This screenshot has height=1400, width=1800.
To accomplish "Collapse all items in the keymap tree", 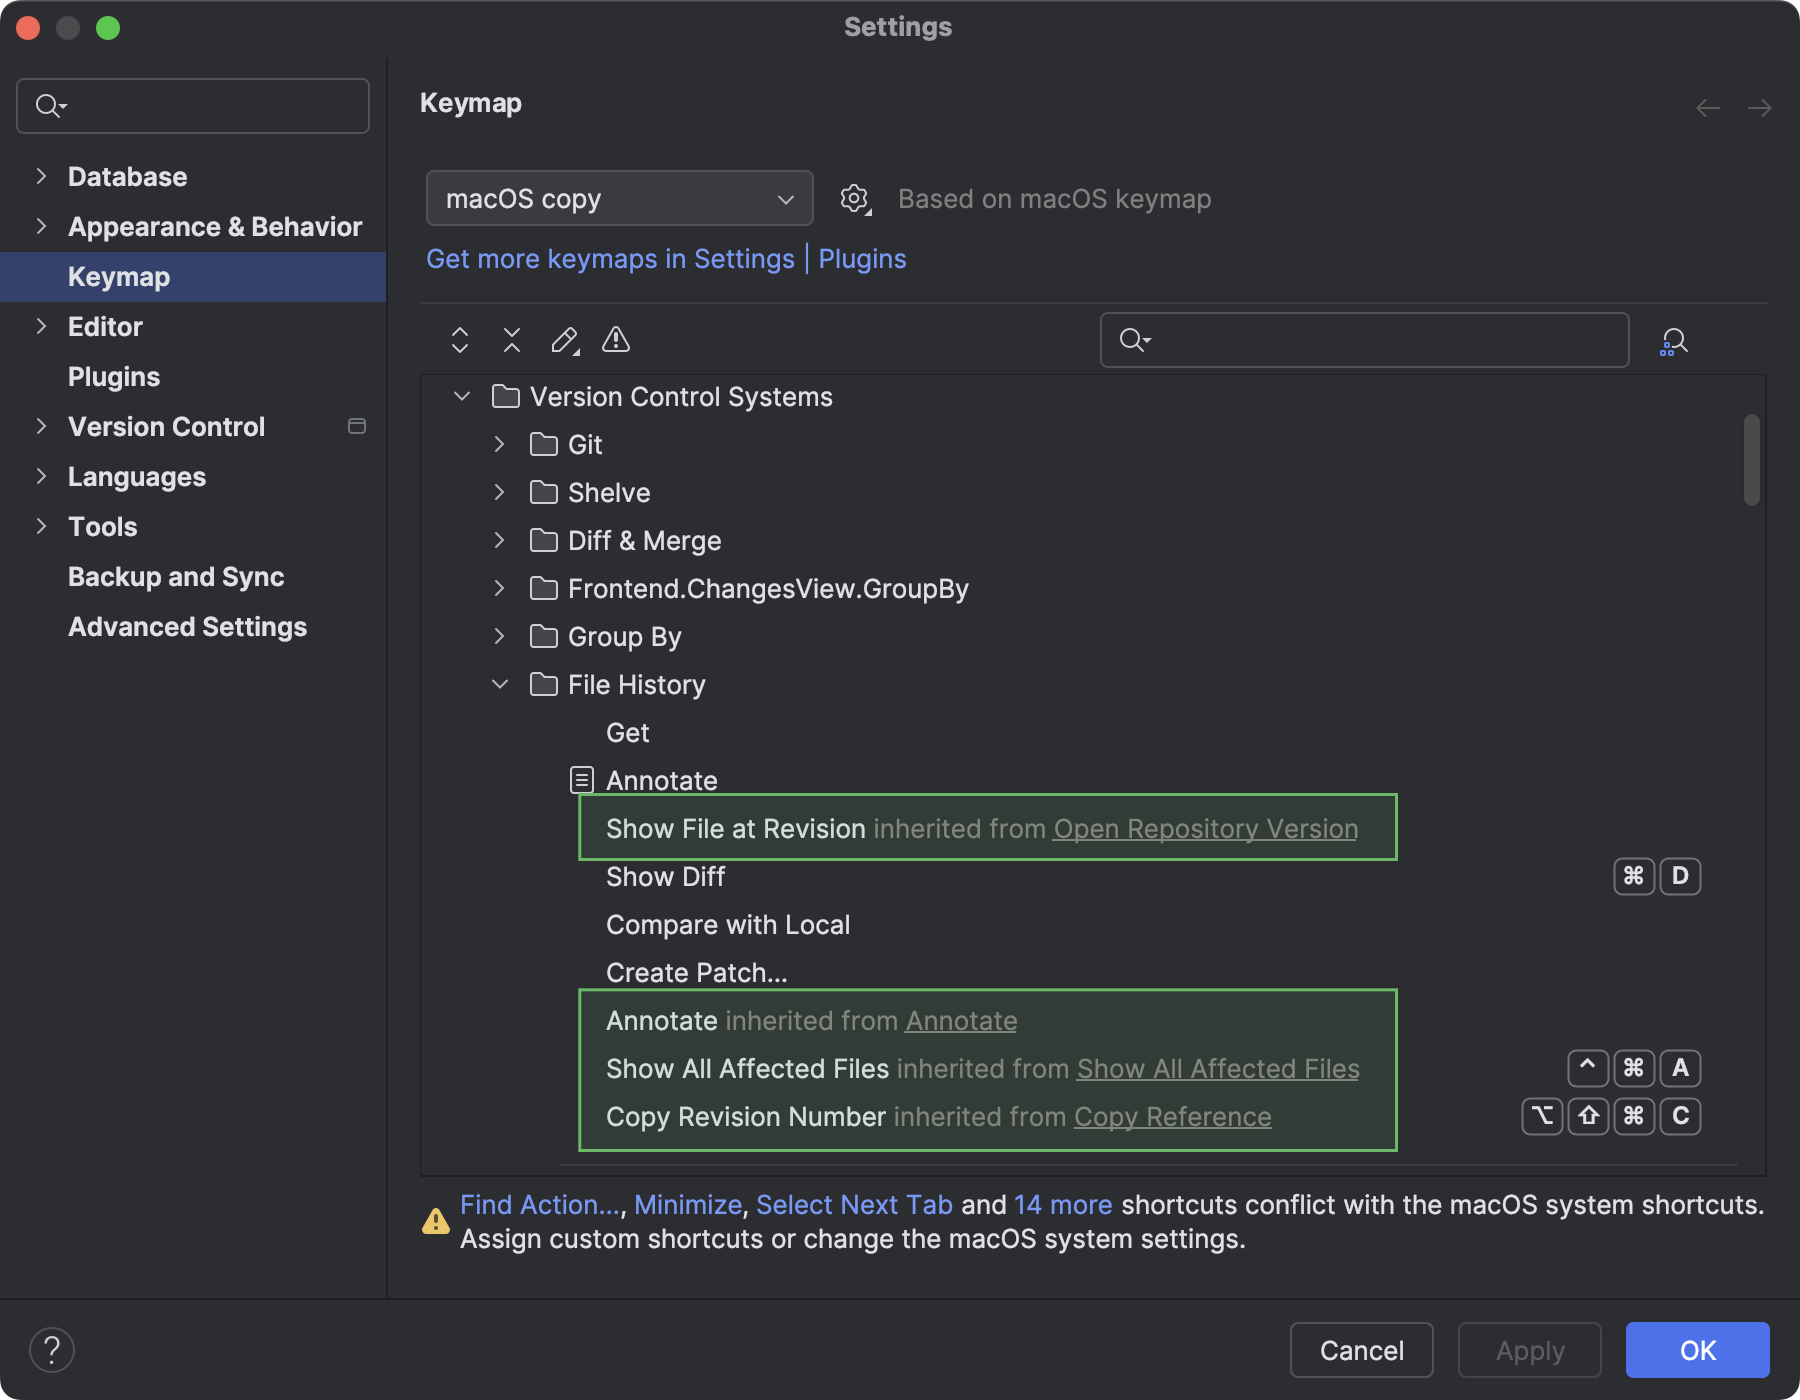I will point(512,340).
